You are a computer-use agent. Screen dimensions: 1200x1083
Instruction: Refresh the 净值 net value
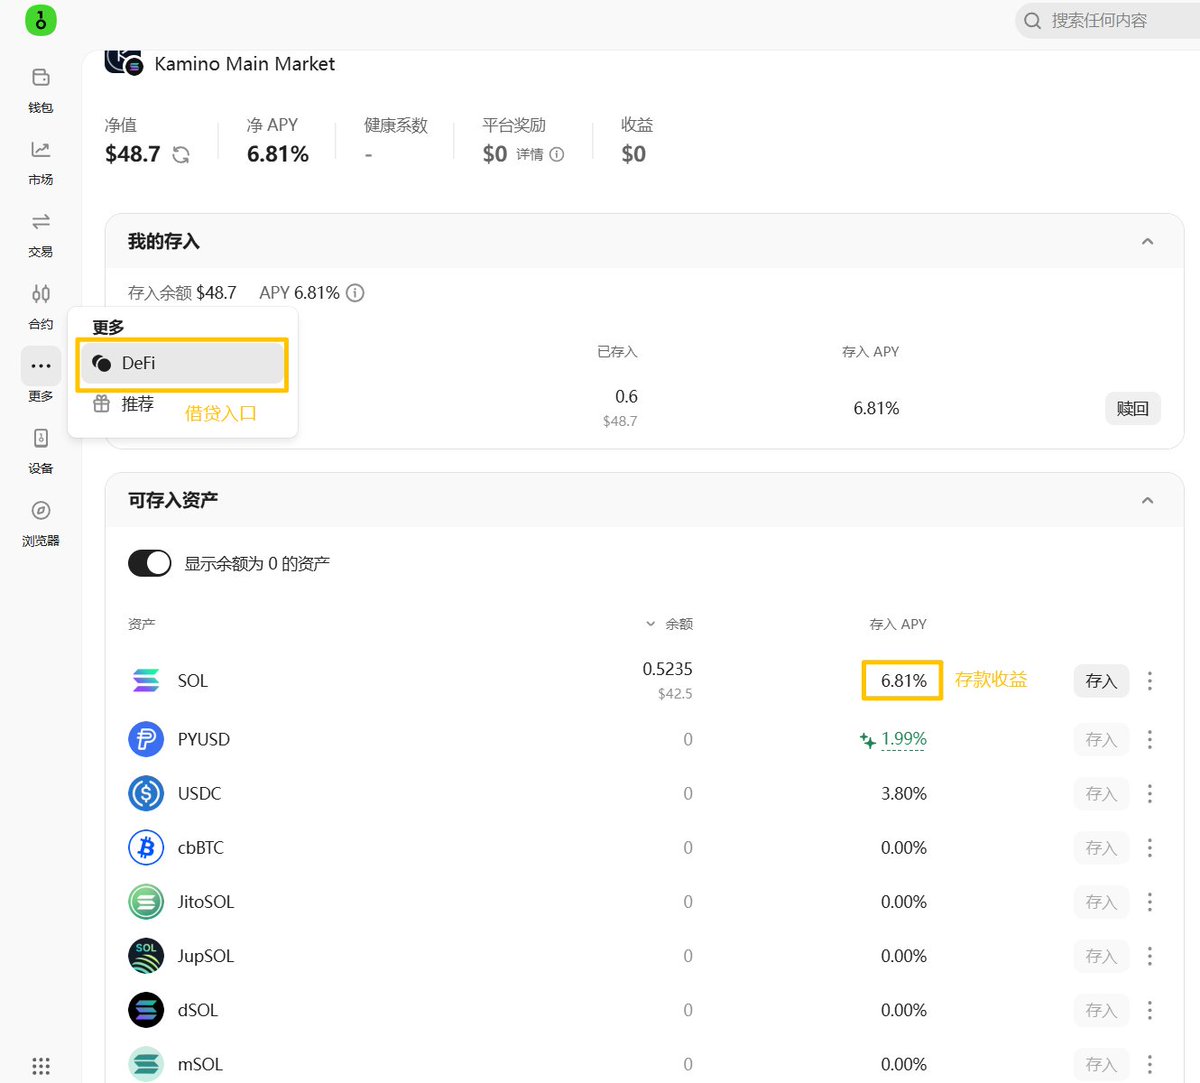(x=181, y=155)
